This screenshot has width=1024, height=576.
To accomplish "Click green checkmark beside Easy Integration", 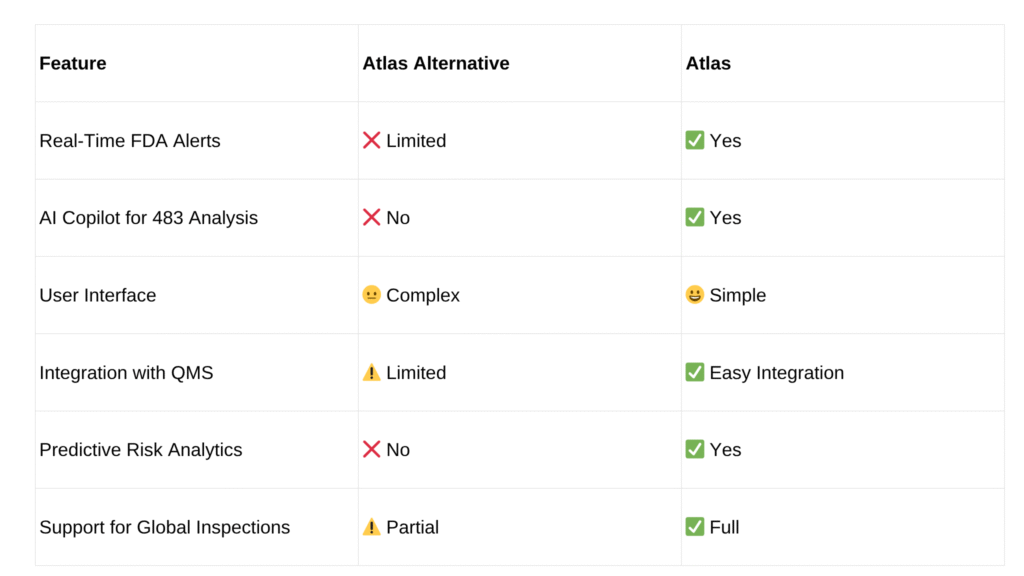I will pyautogui.click(x=695, y=372).
